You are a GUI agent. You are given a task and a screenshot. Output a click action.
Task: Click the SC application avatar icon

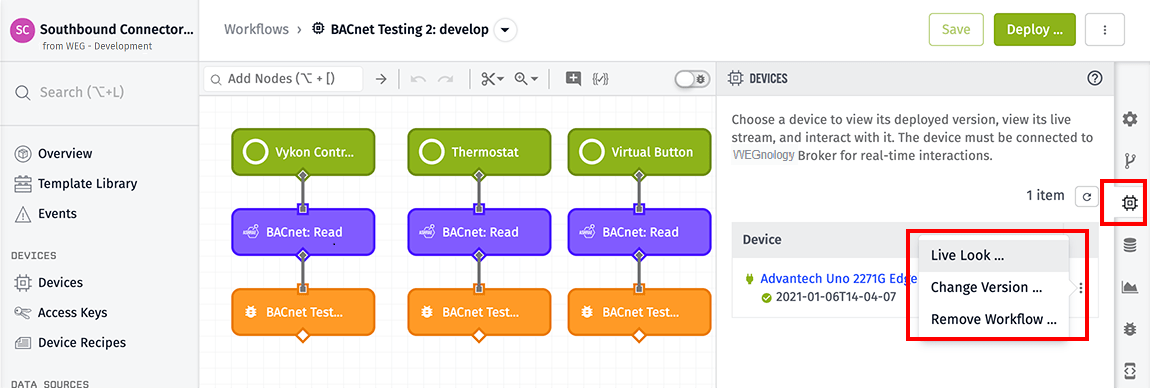[x=23, y=31]
